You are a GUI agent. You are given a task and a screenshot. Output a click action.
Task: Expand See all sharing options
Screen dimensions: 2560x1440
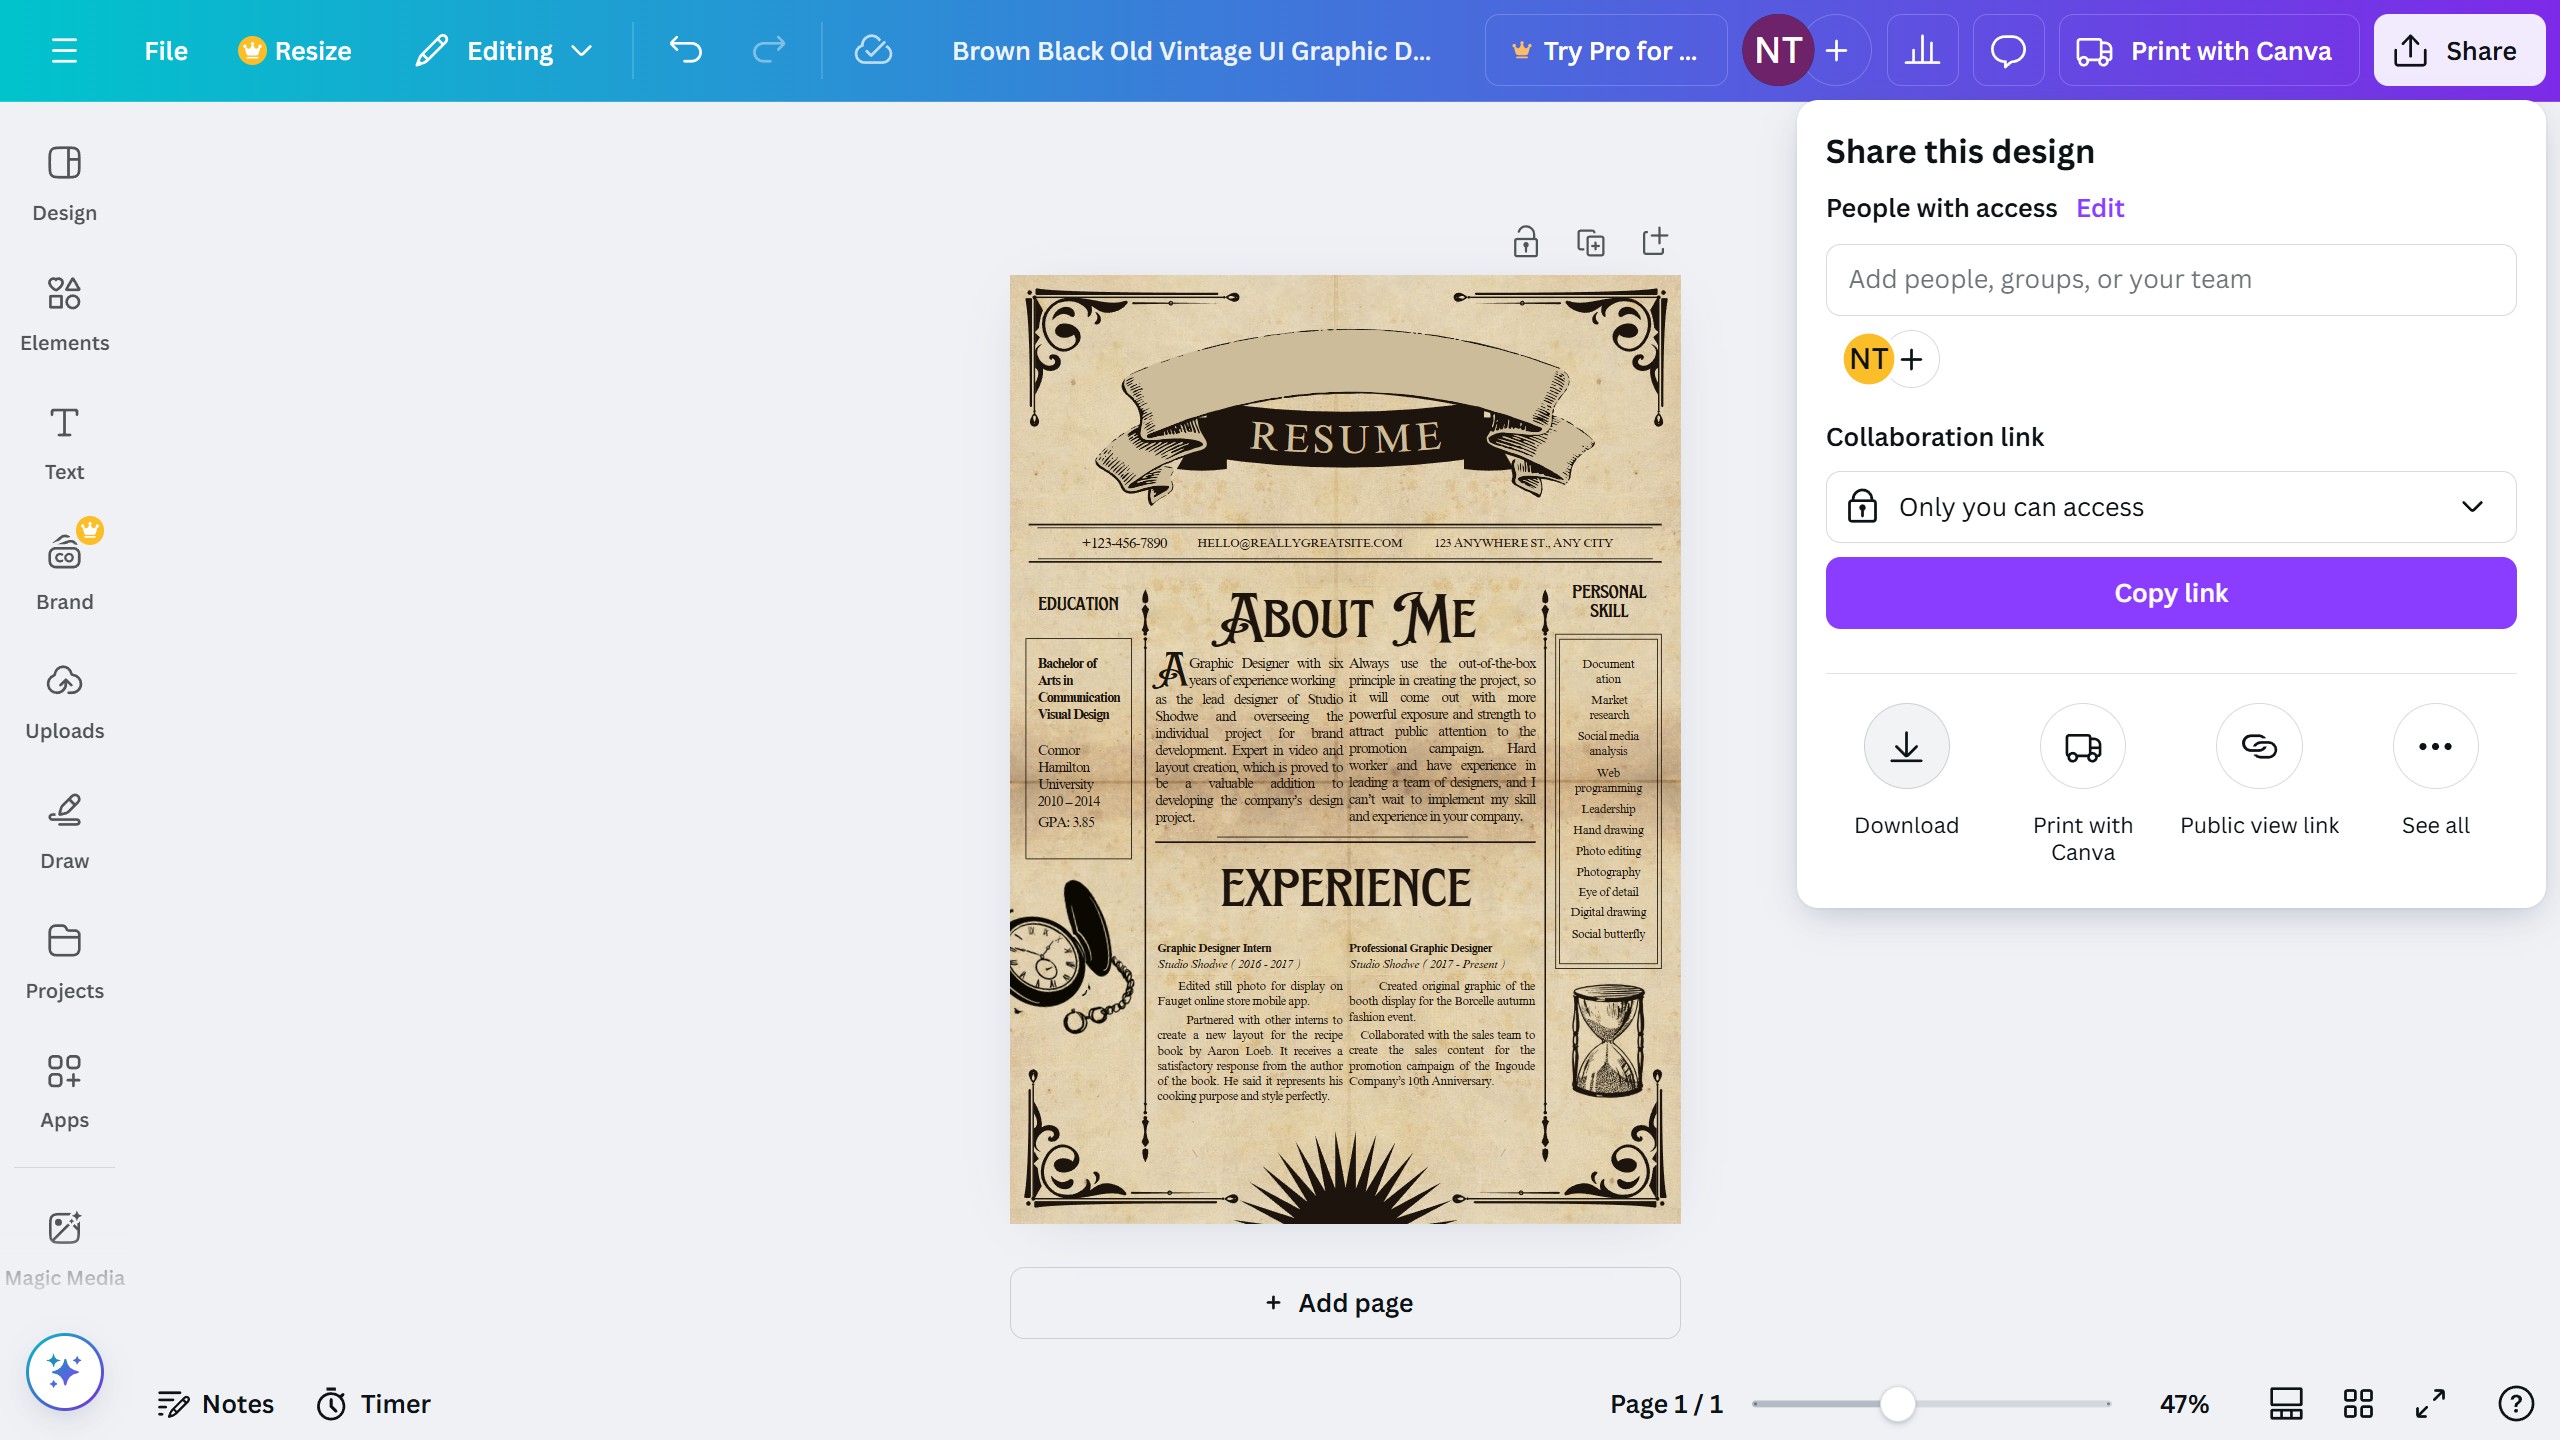tap(2435, 746)
